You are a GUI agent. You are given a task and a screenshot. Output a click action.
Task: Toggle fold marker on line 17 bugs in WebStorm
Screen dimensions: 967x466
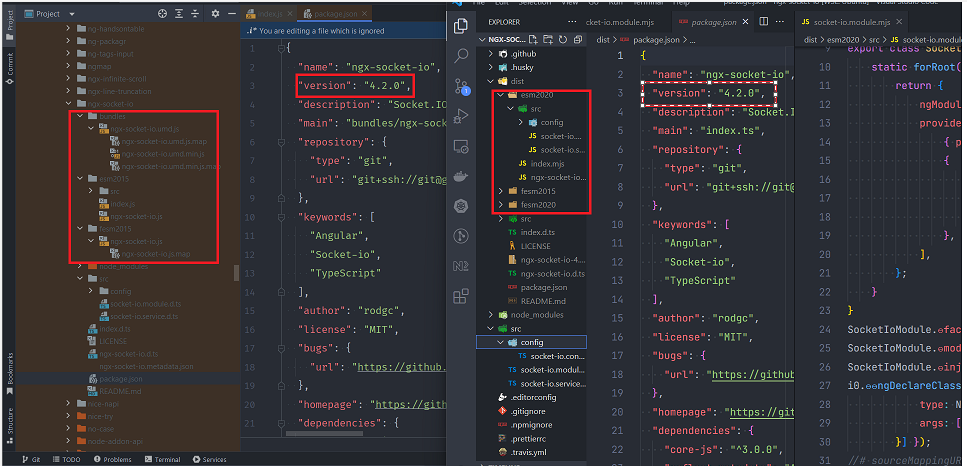(282, 348)
